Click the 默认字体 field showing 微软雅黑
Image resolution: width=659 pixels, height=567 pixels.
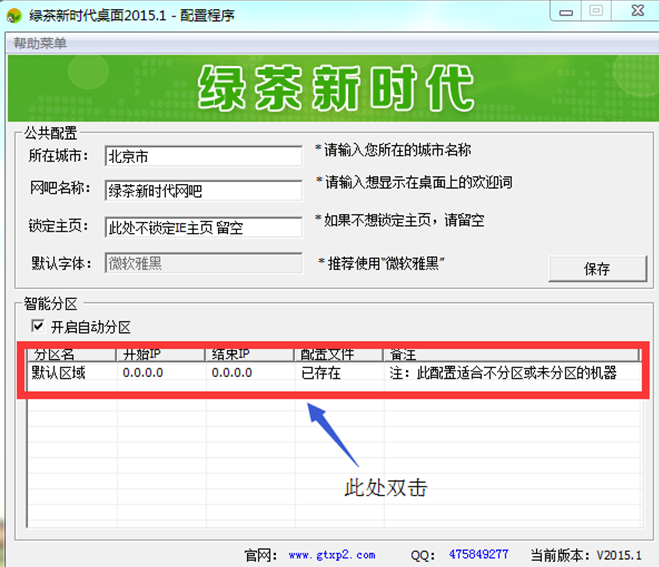203,263
